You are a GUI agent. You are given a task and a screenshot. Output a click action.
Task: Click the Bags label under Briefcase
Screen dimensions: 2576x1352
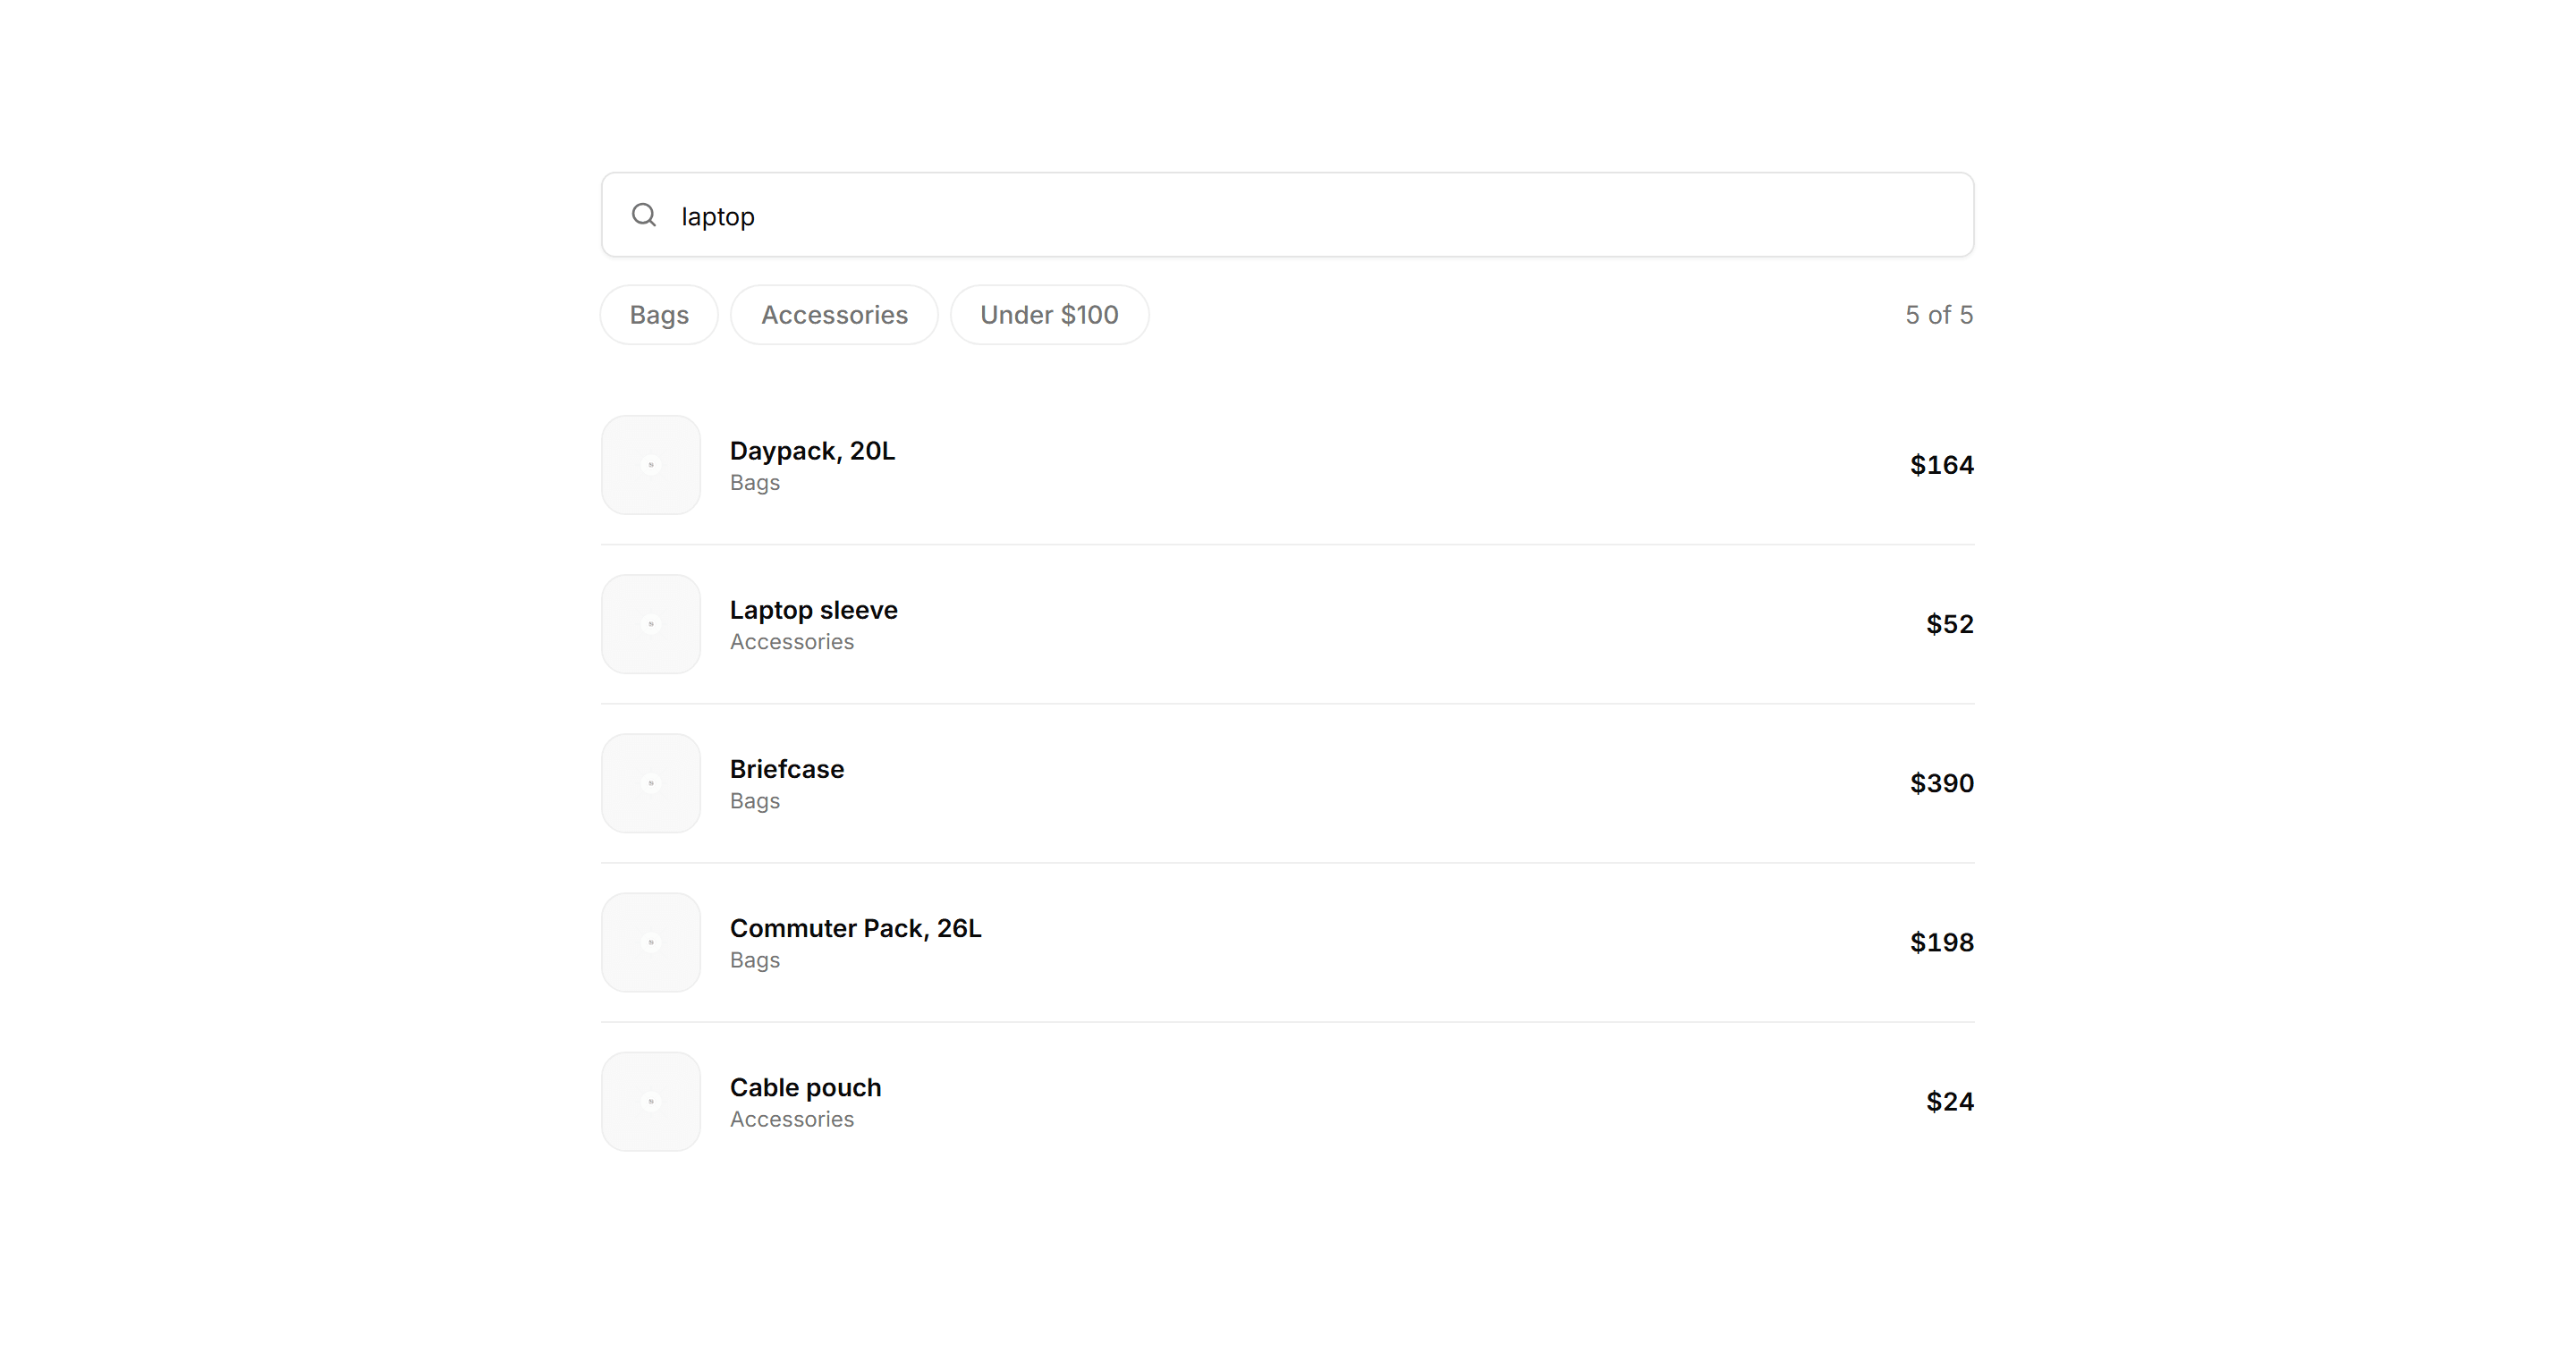tap(754, 801)
